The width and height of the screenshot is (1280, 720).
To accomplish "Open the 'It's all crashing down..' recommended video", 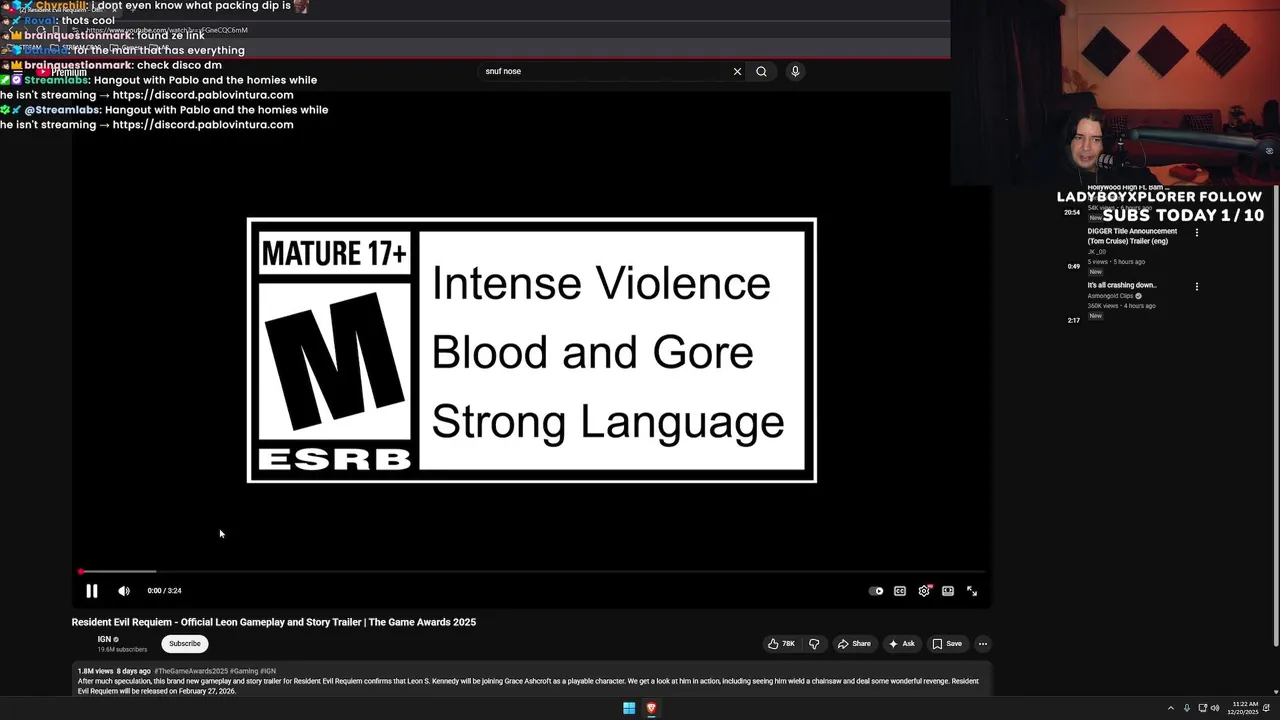I will [1122, 285].
